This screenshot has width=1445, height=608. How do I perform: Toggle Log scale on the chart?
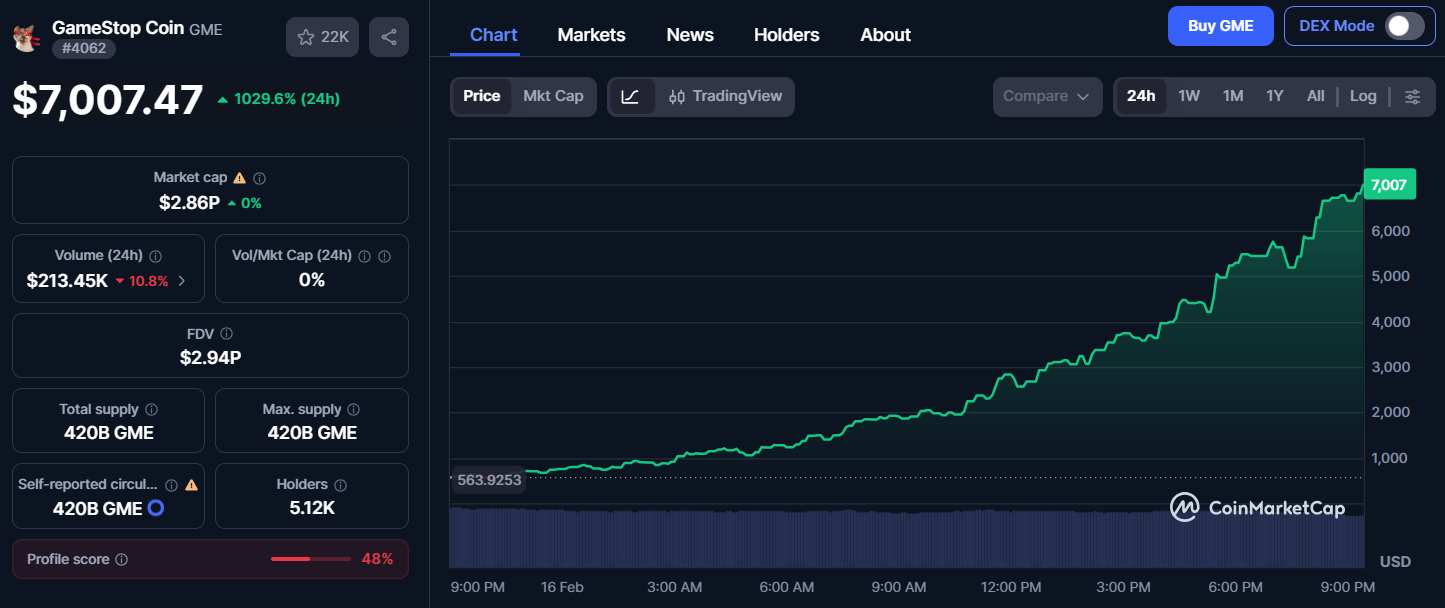pos(1363,96)
